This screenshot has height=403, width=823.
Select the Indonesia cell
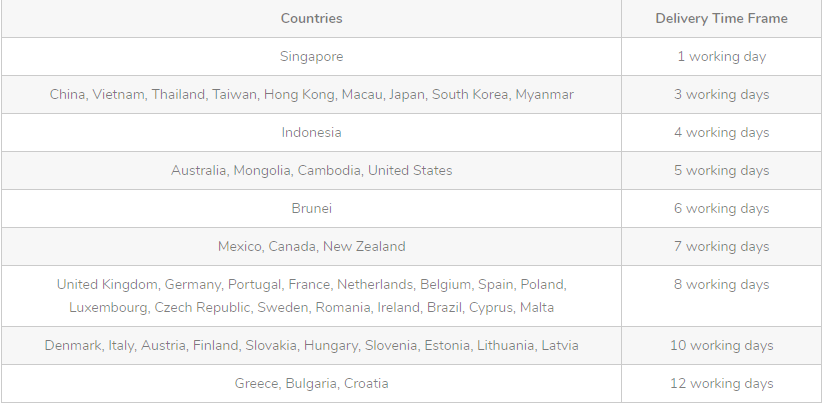click(311, 132)
